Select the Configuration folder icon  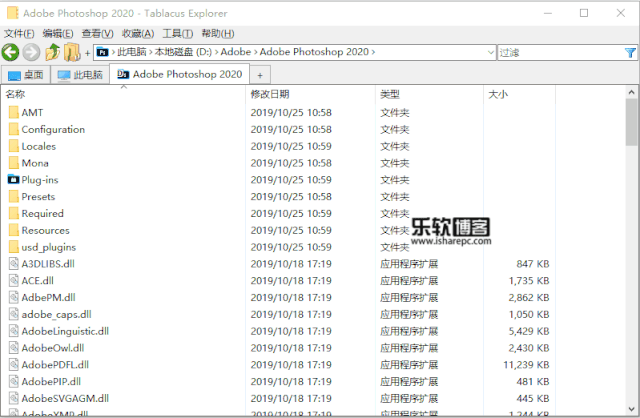(x=13, y=129)
